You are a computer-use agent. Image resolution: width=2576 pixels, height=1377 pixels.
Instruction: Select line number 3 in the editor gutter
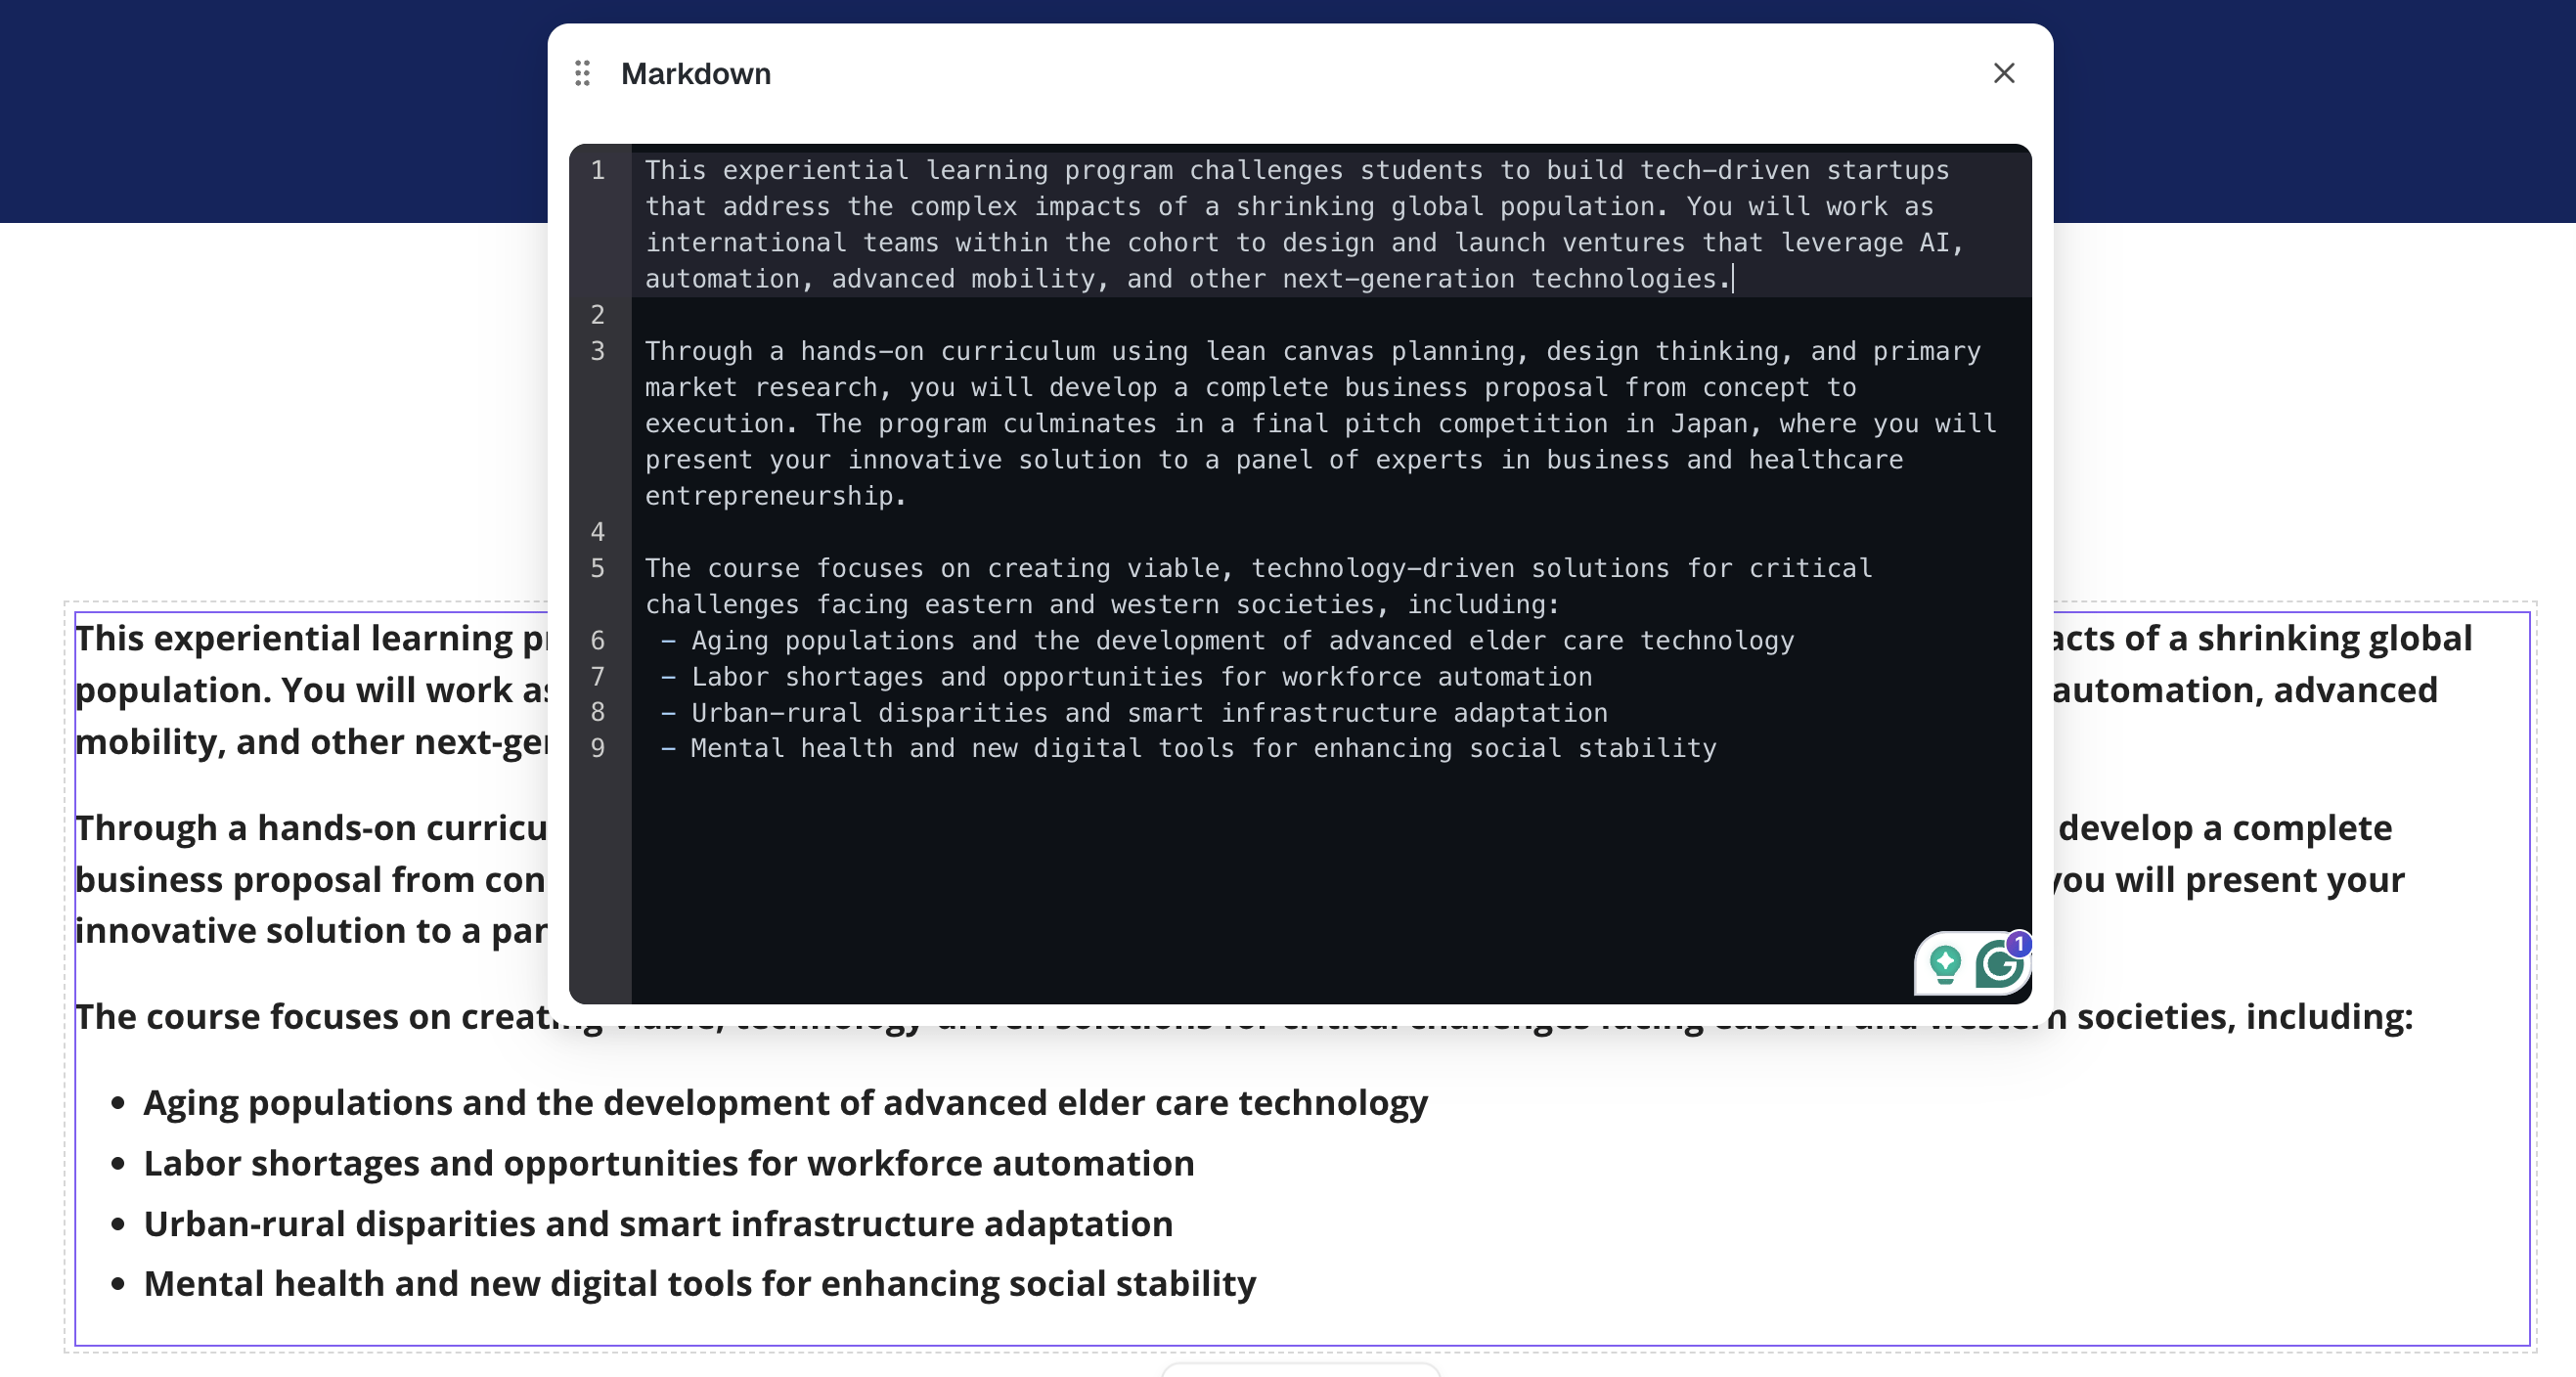click(x=598, y=351)
